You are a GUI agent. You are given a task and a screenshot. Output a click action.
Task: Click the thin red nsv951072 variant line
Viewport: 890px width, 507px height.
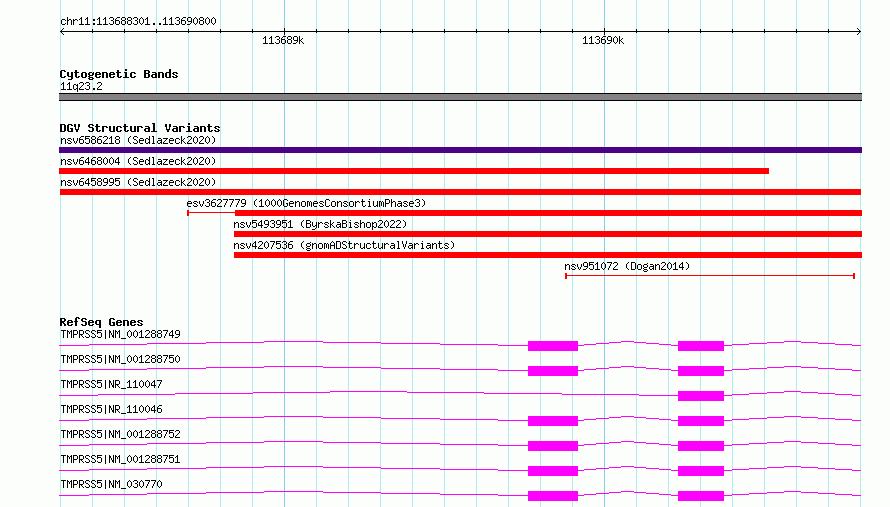710,276
